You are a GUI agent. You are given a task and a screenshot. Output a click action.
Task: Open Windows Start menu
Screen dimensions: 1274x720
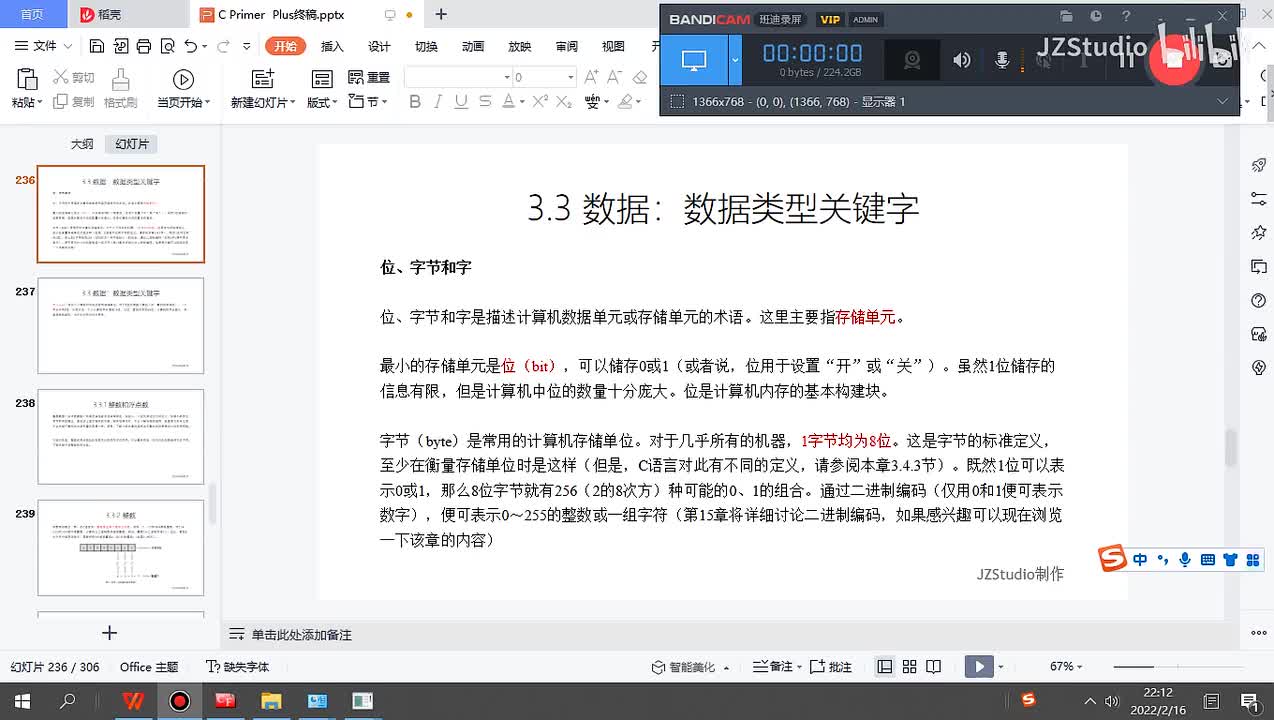tap(22, 701)
